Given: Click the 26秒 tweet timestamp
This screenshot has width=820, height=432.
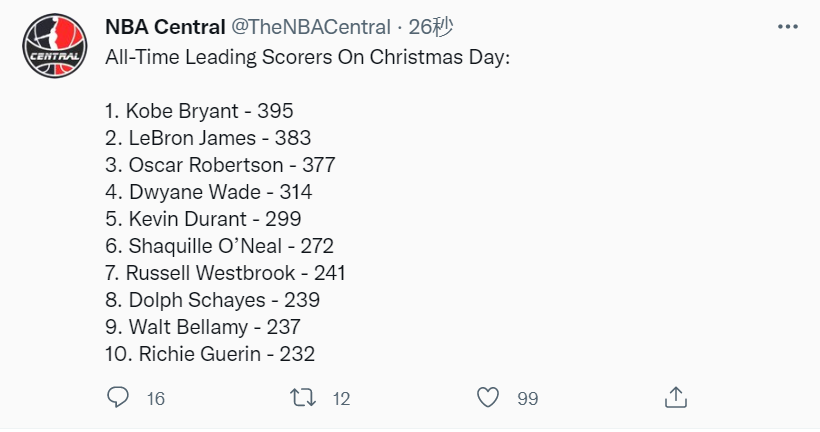Looking at the screenshot, I should point(431,27).
